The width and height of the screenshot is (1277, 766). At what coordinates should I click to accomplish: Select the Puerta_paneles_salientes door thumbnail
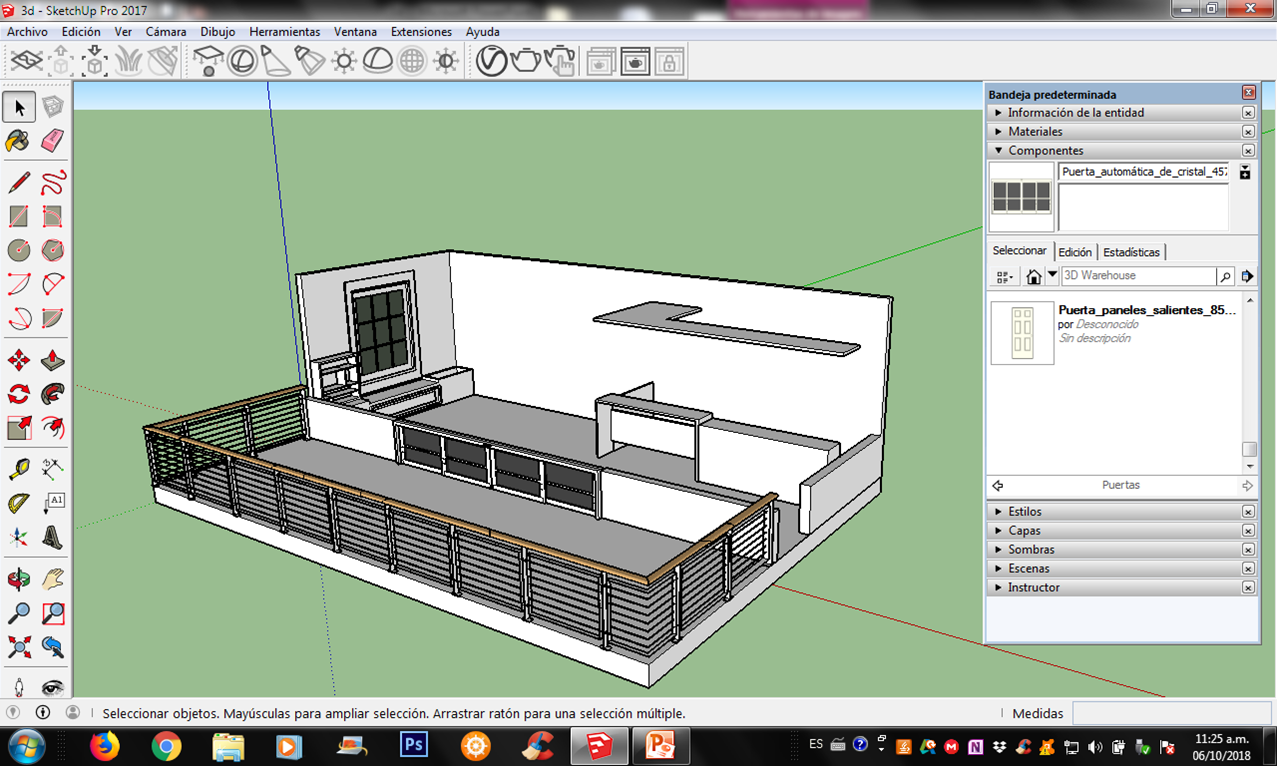(x=1022, y=333)
